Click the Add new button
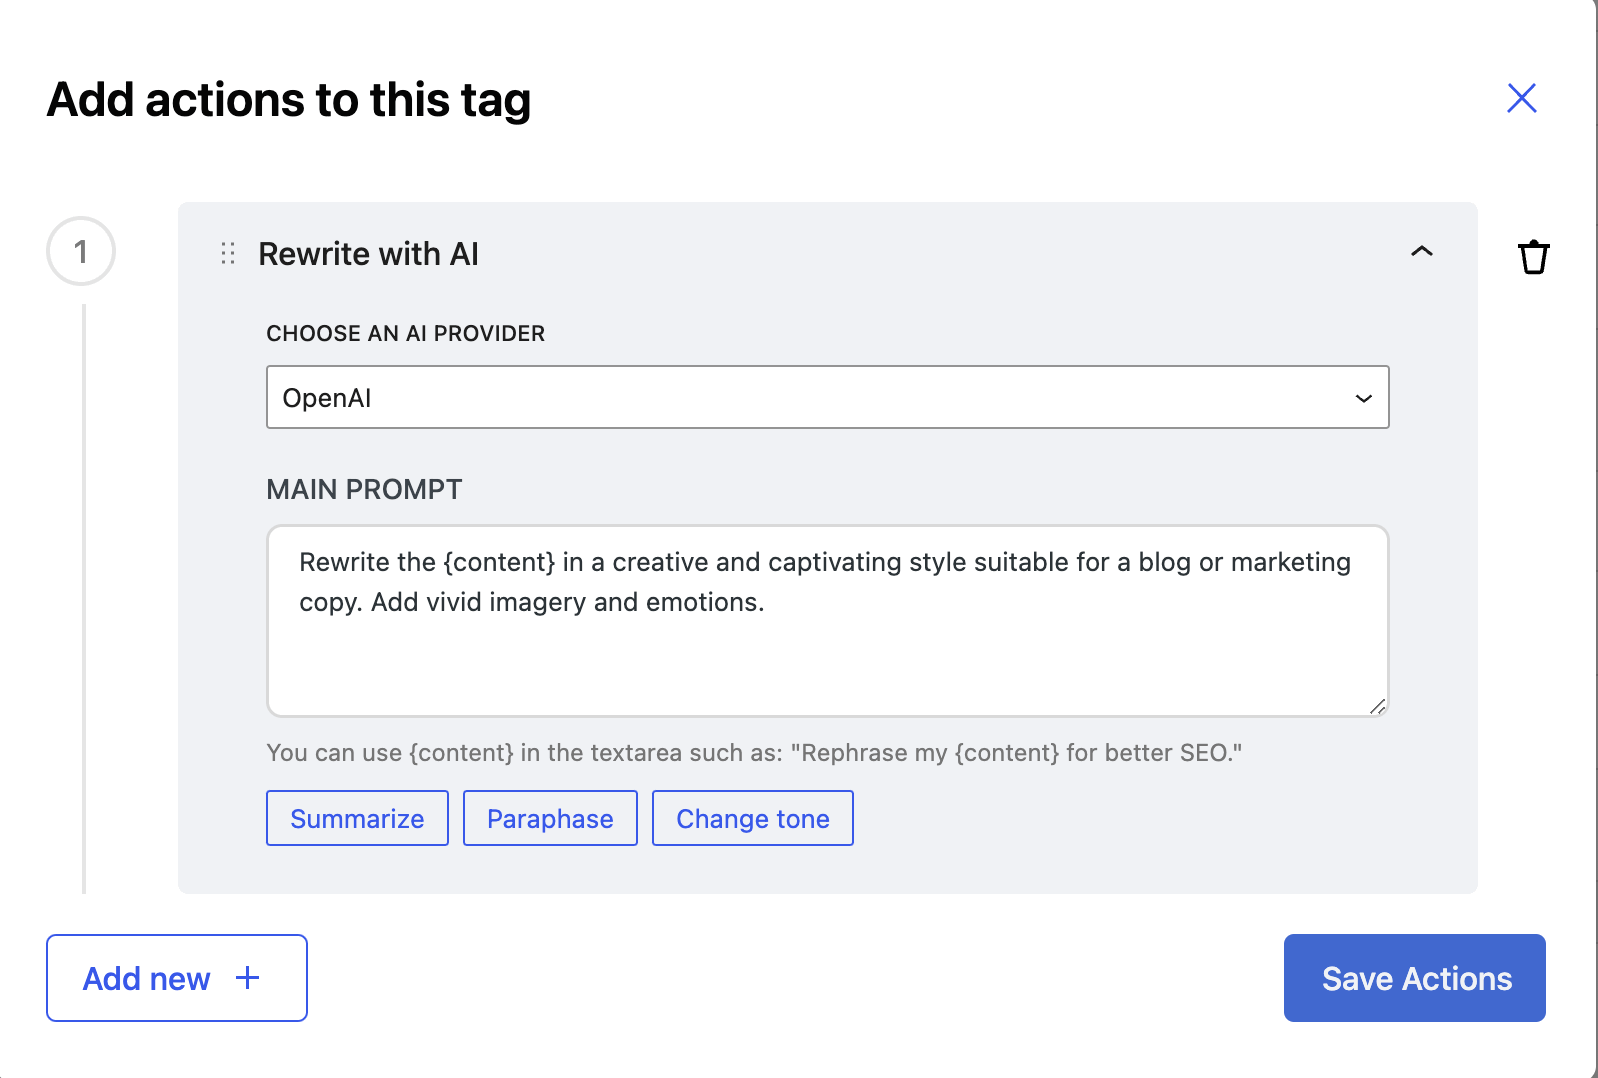 176,978
